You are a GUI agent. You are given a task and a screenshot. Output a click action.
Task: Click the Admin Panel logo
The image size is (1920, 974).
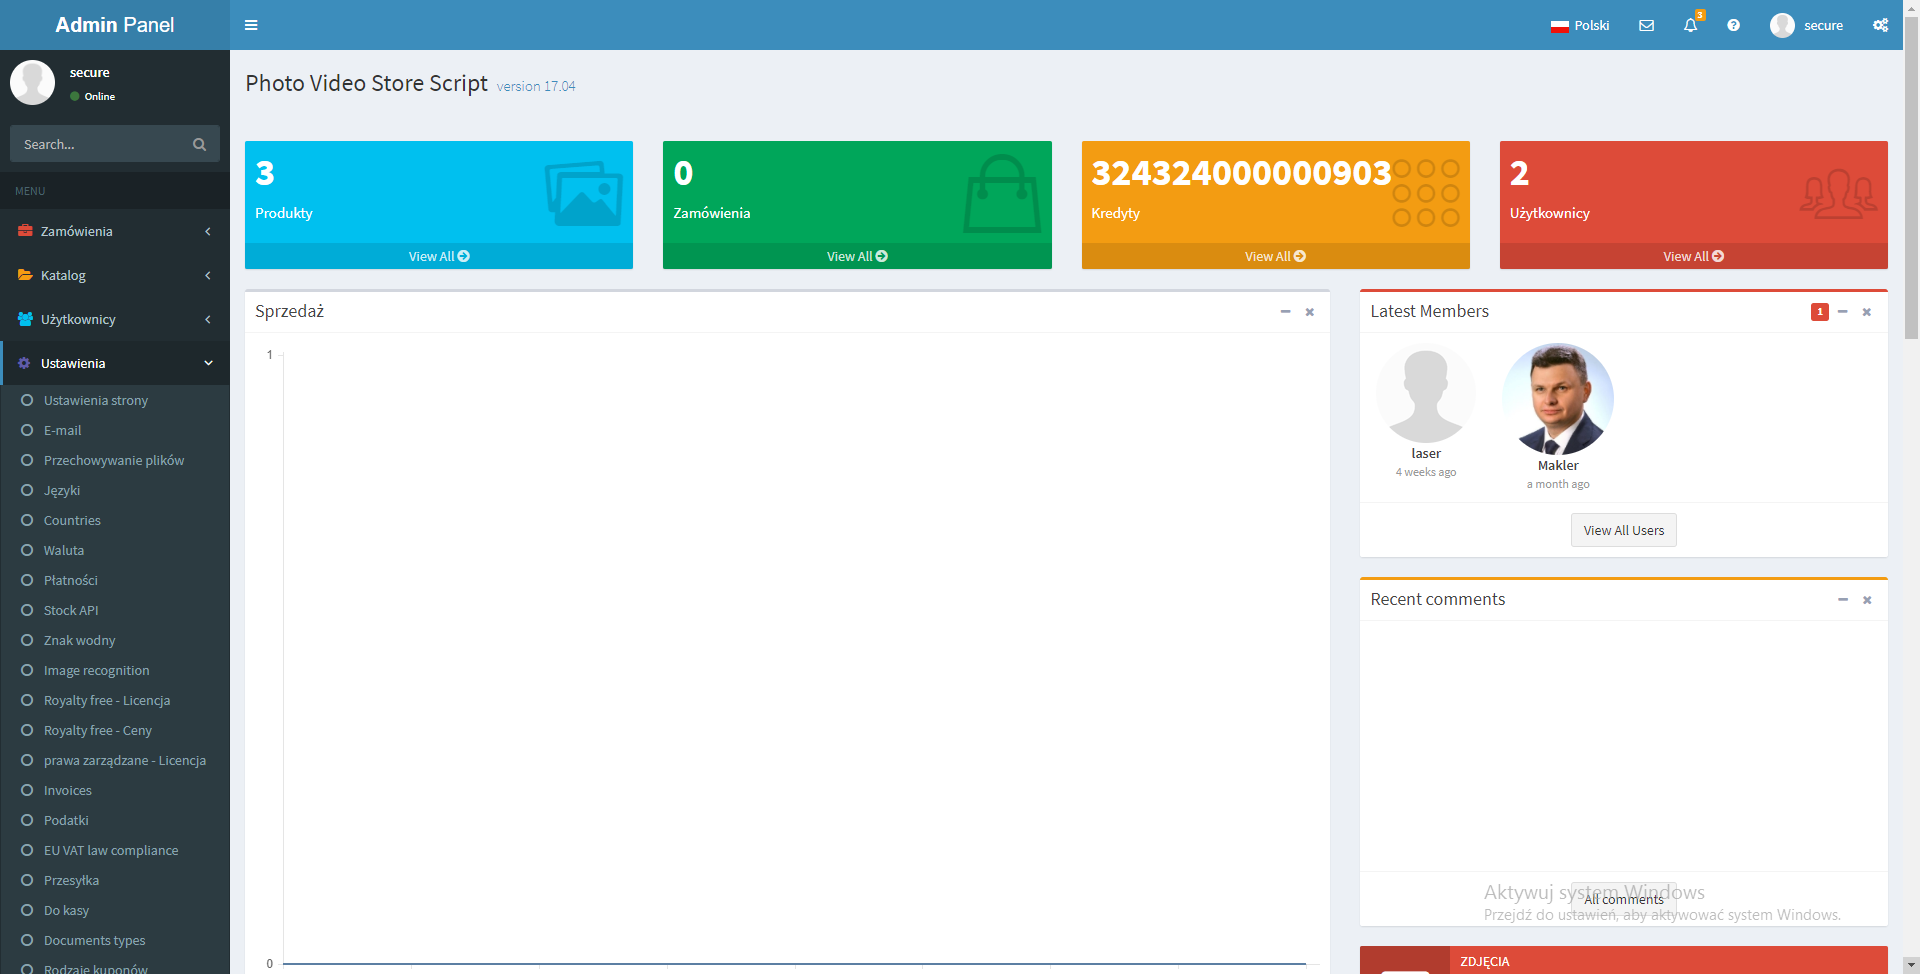[115, 25]
